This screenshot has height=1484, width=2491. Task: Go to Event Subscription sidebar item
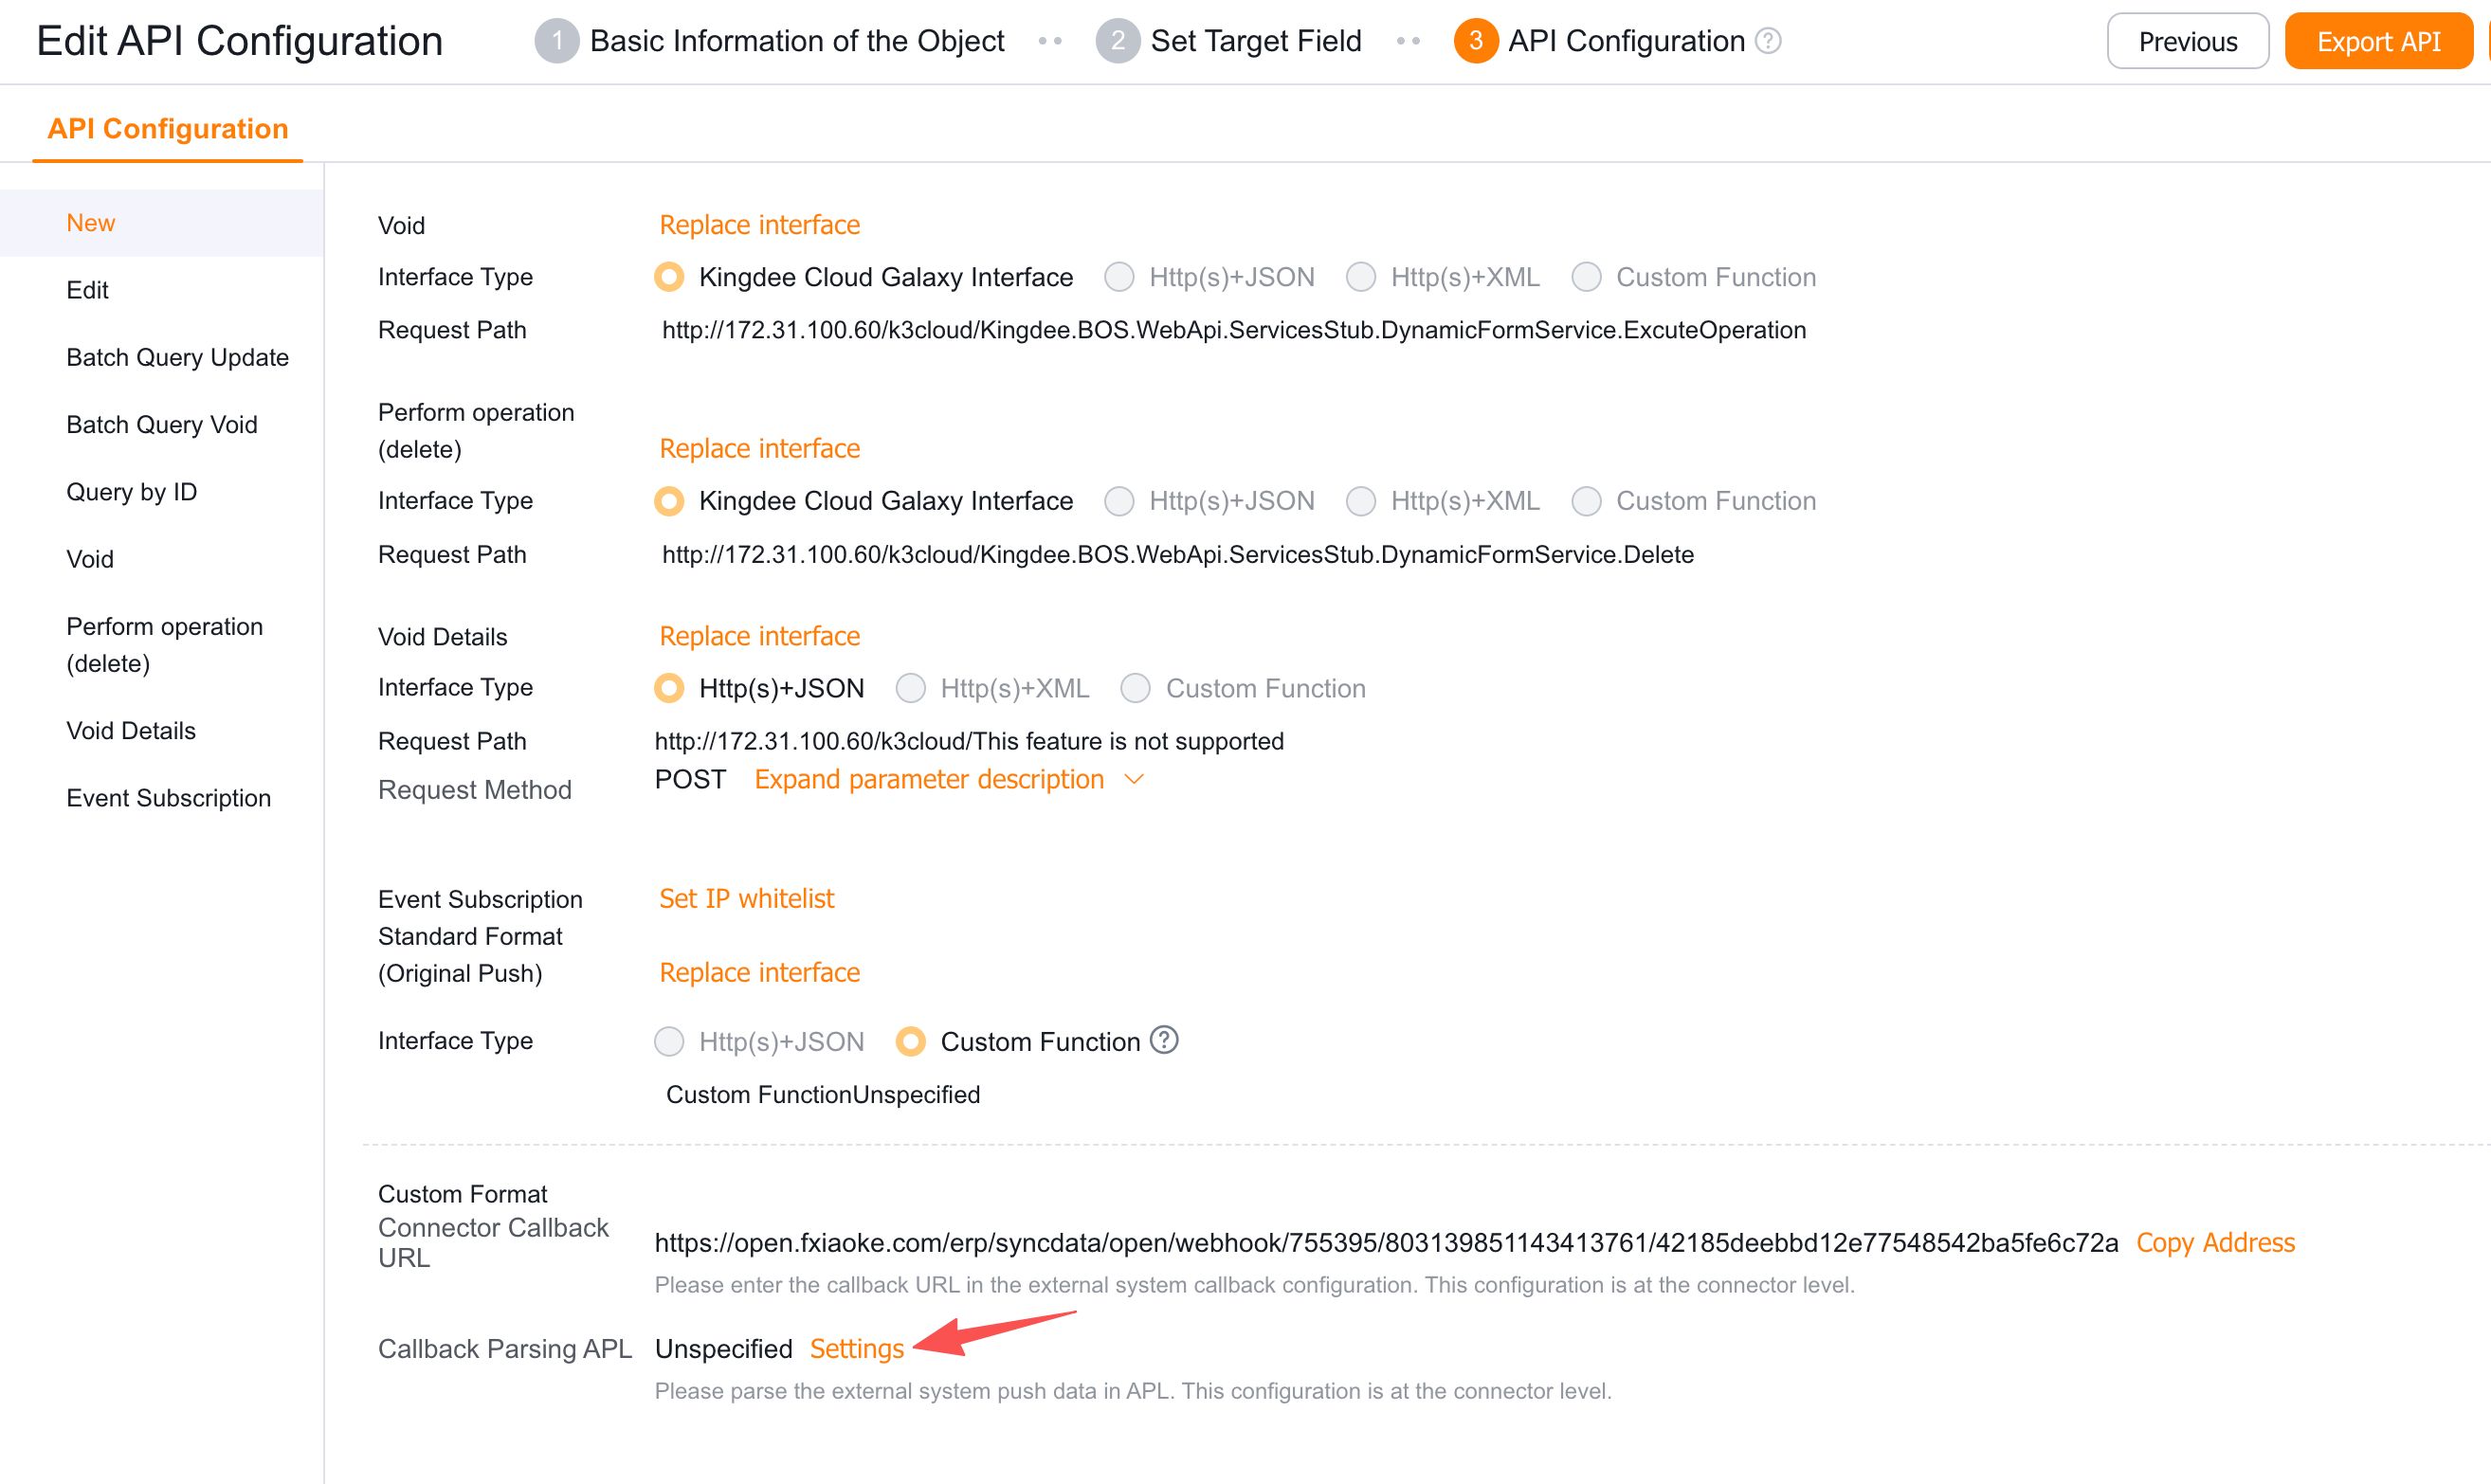tap(168, 798)
